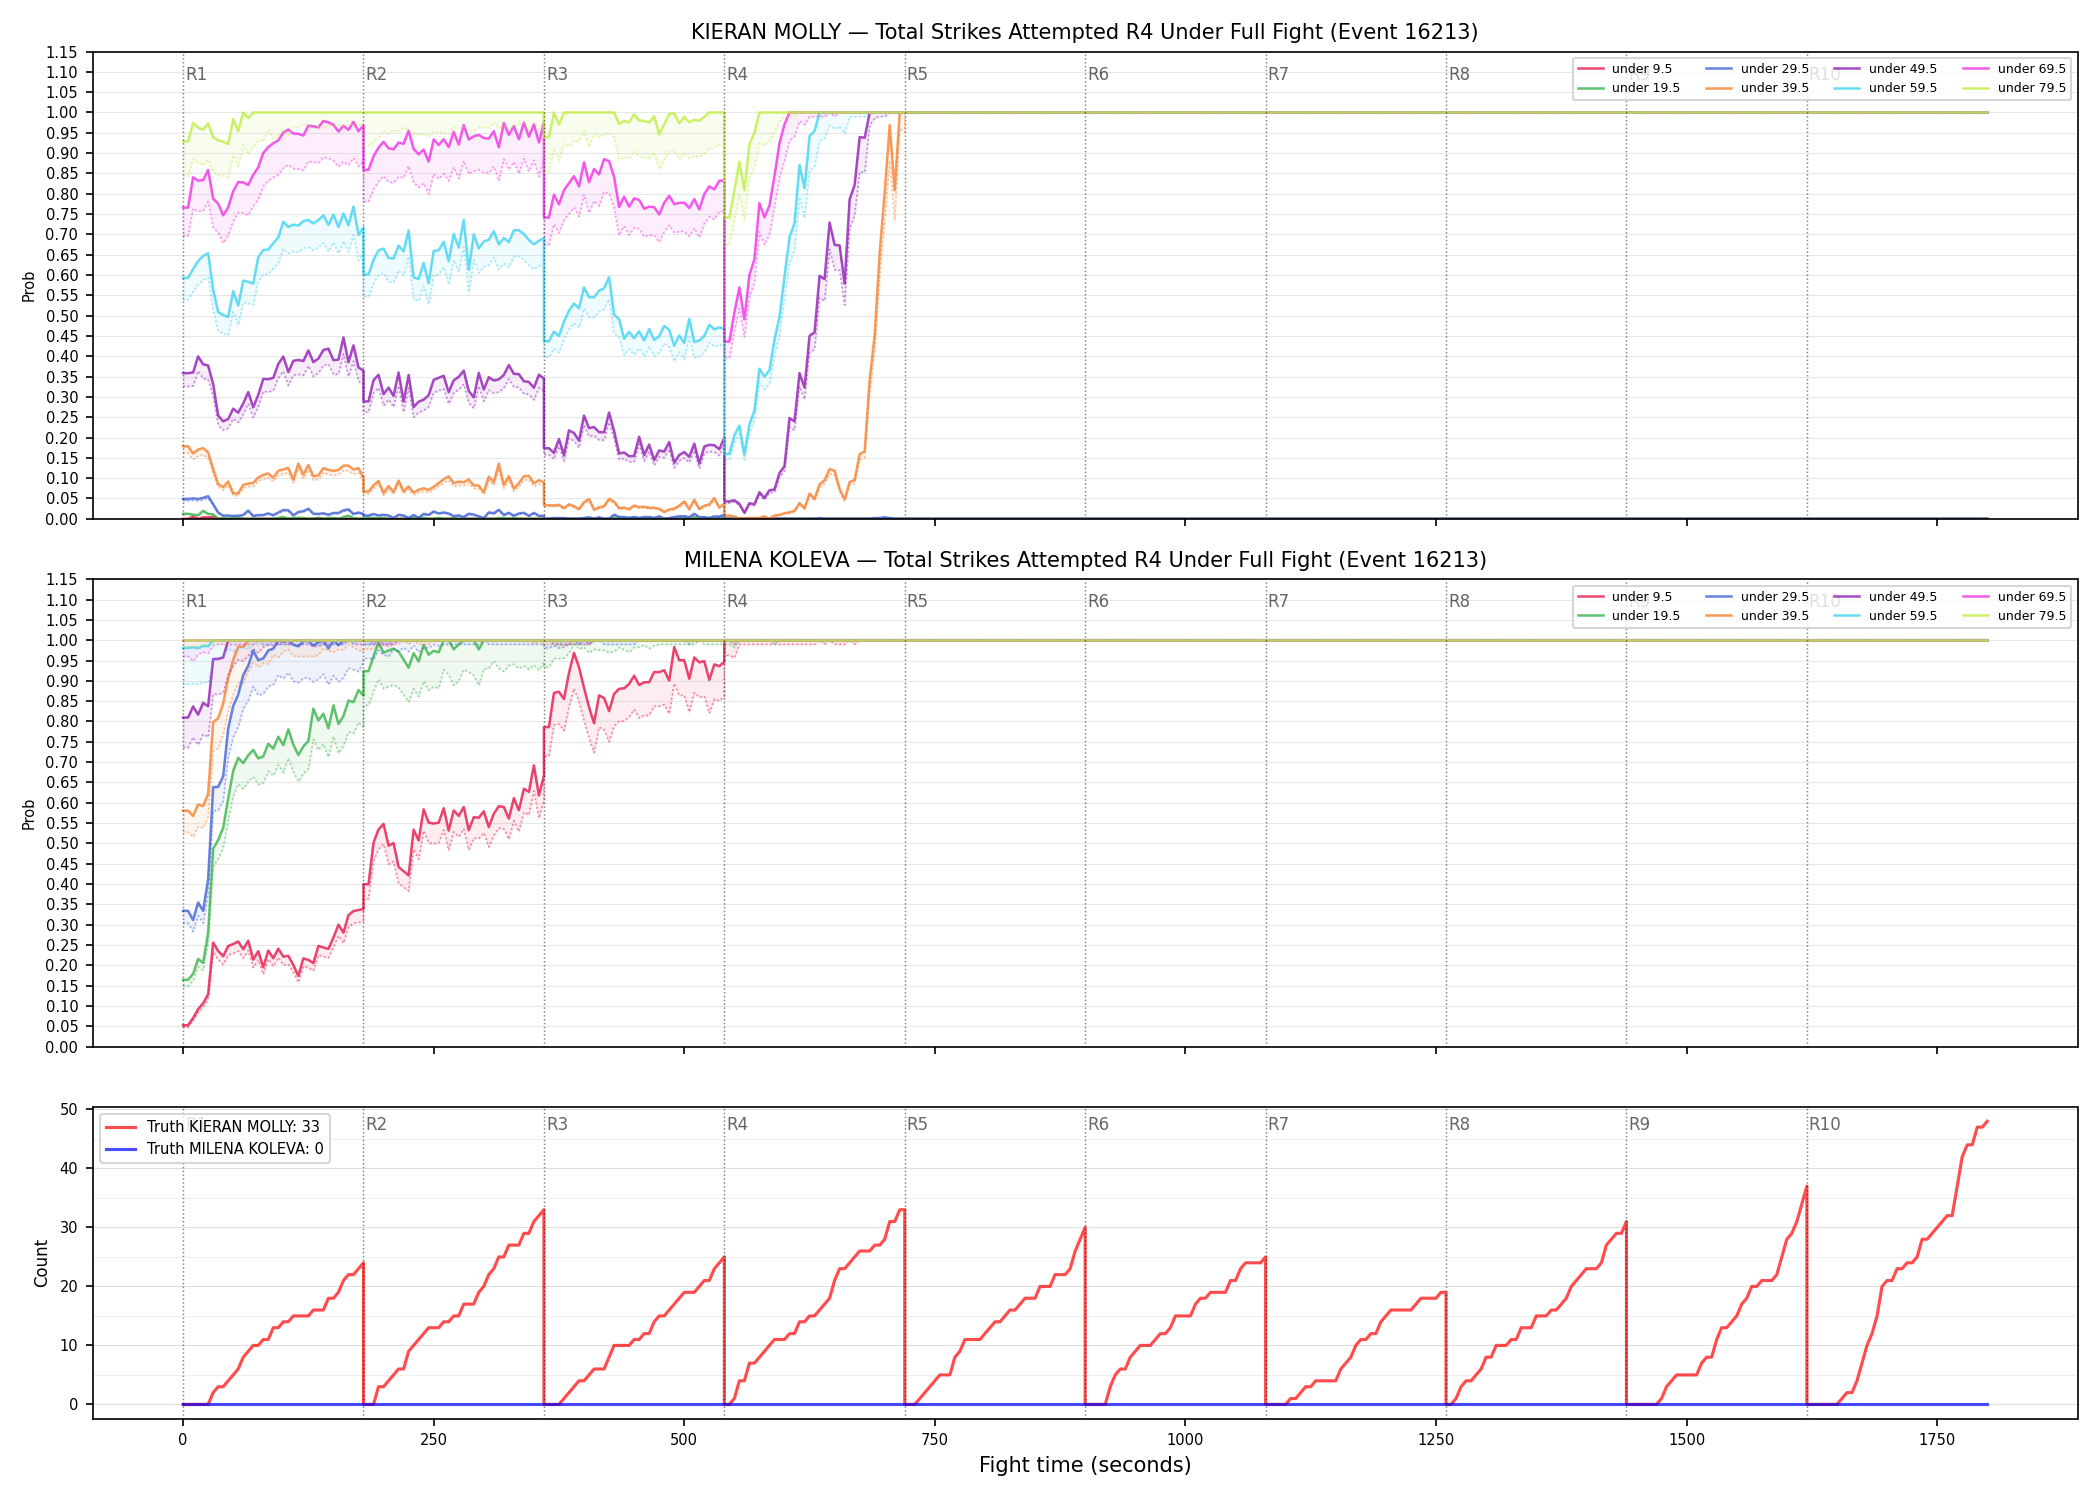Click the 'Fight time (seconds)' axis label

(1085, 1465)
